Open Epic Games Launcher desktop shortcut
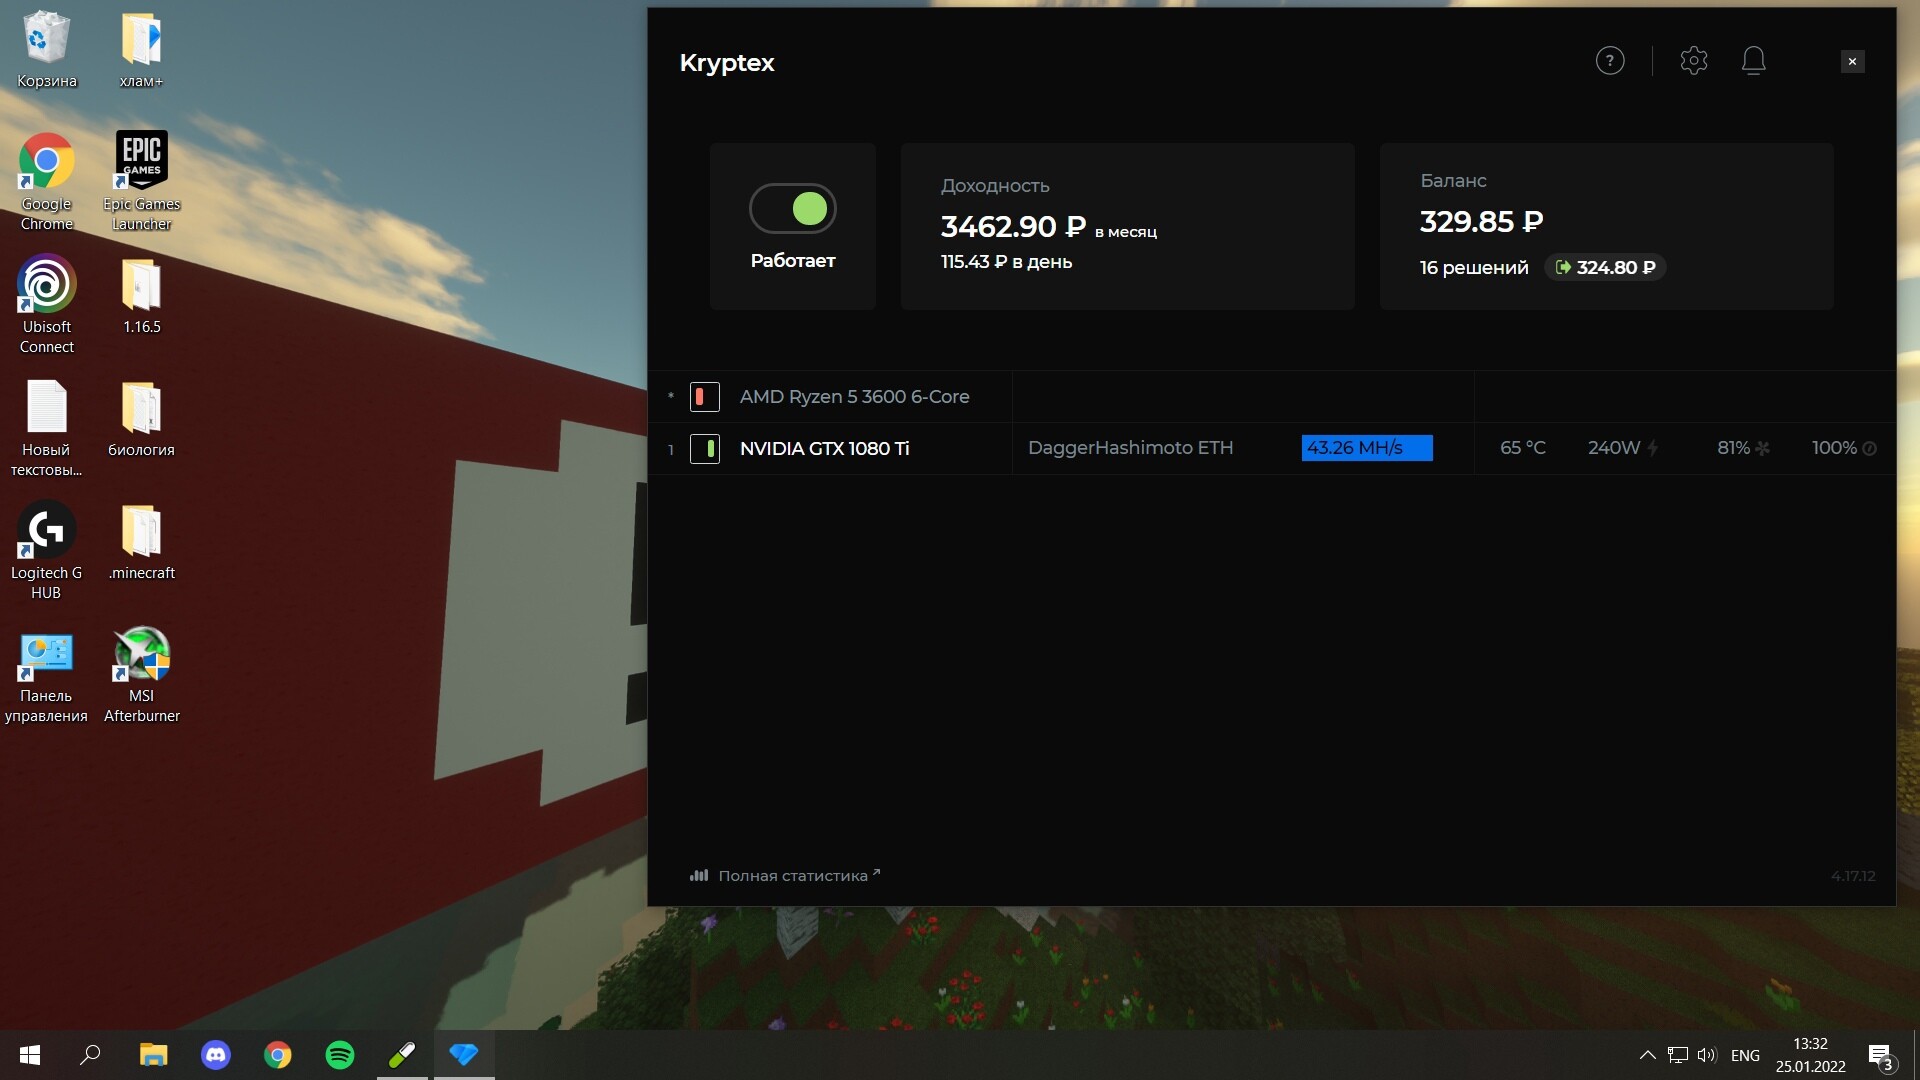This screenshot has width=1920, height=1080. pyautogui.click(x=141, y=182)
